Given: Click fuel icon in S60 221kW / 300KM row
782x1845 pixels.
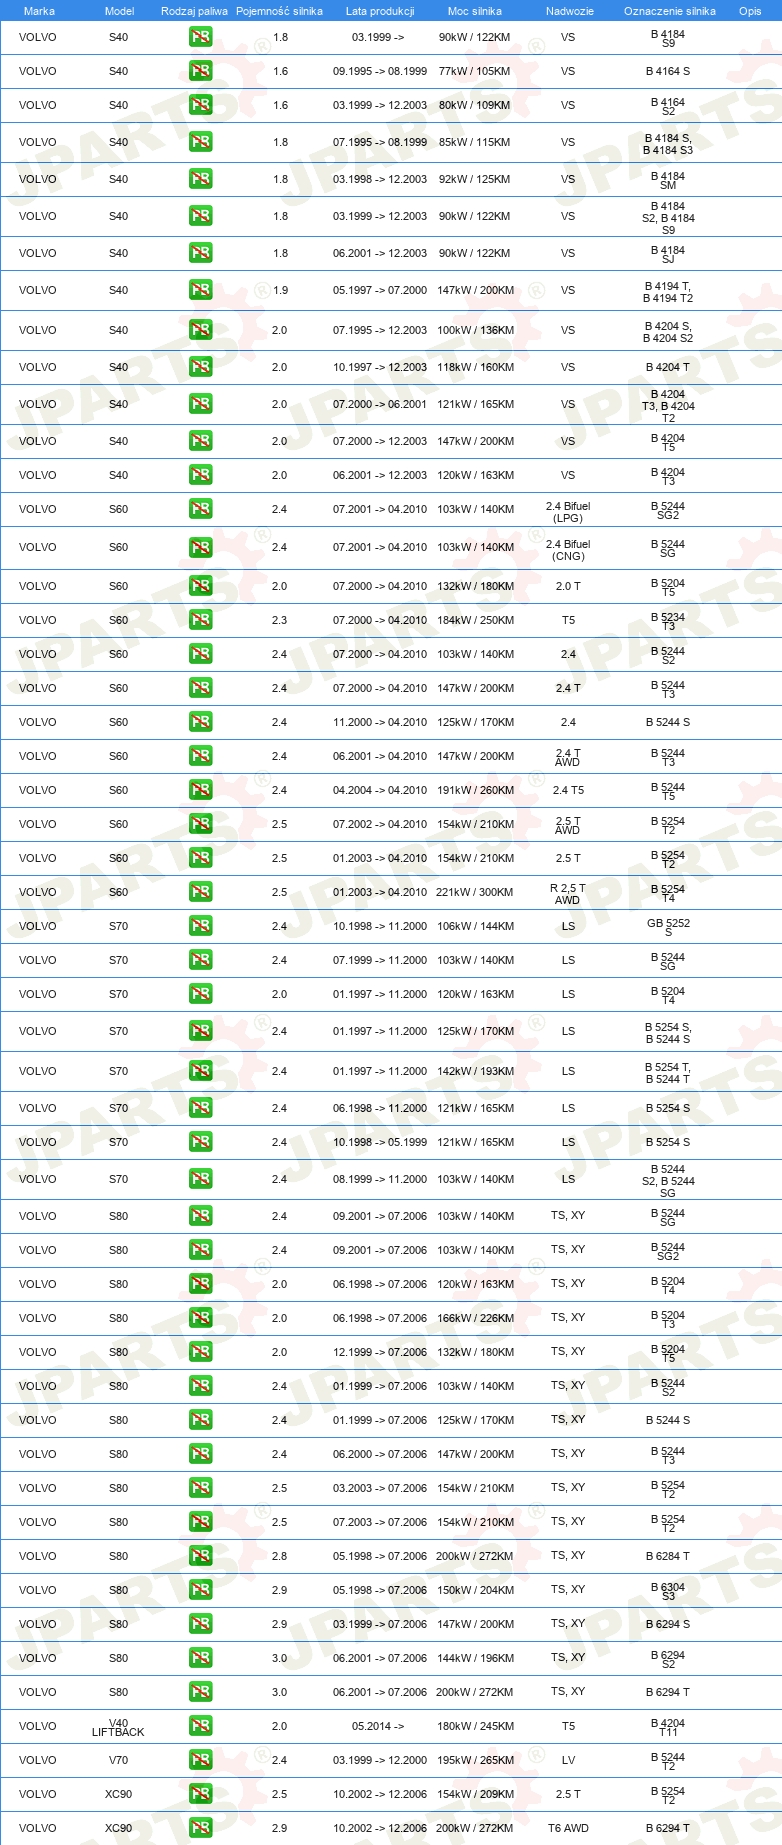Looking at the screenshot, I should point(200,892).
